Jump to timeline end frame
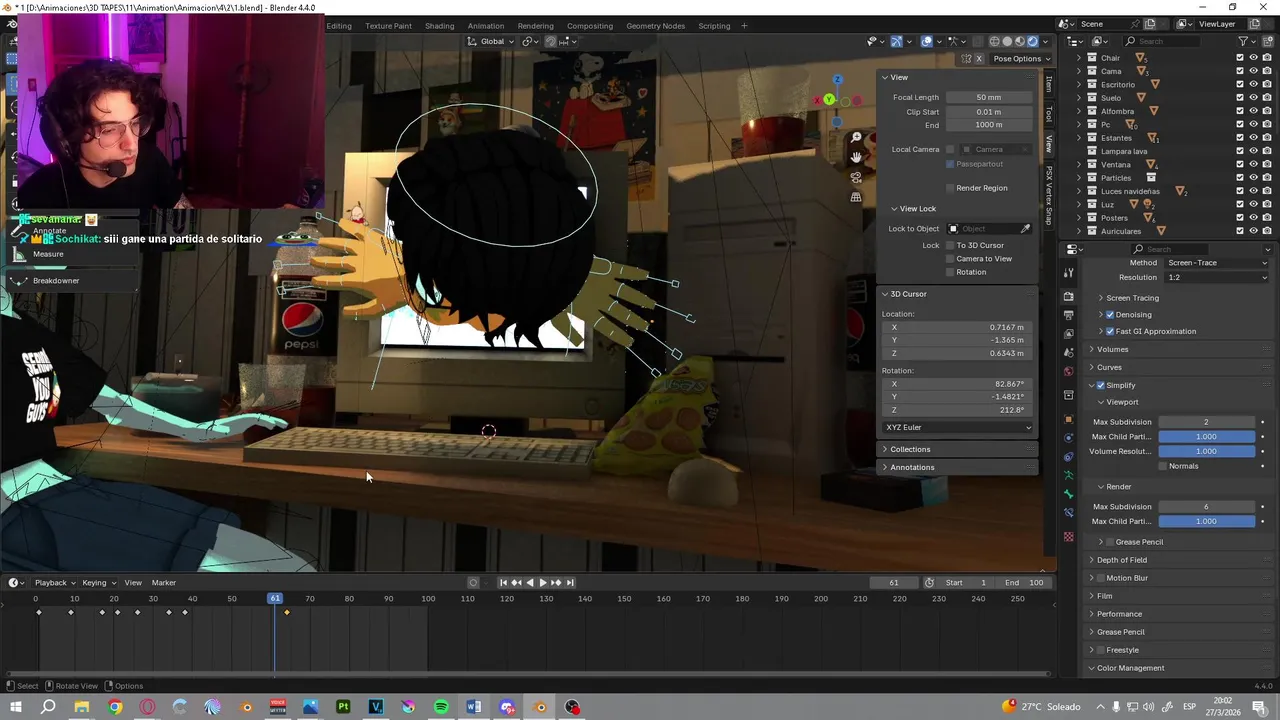Viewport: 1280px width, 720px height. point(570,583)
